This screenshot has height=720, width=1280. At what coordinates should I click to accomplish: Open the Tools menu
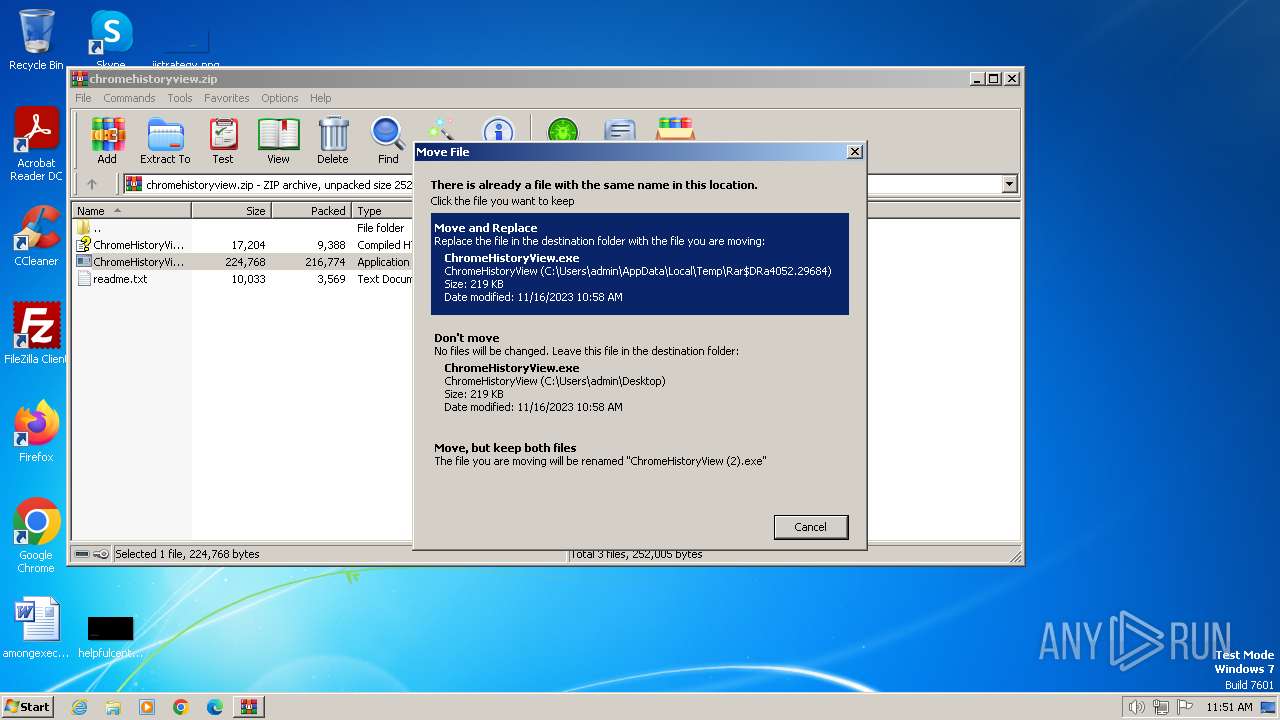click(x=180, y=98)
